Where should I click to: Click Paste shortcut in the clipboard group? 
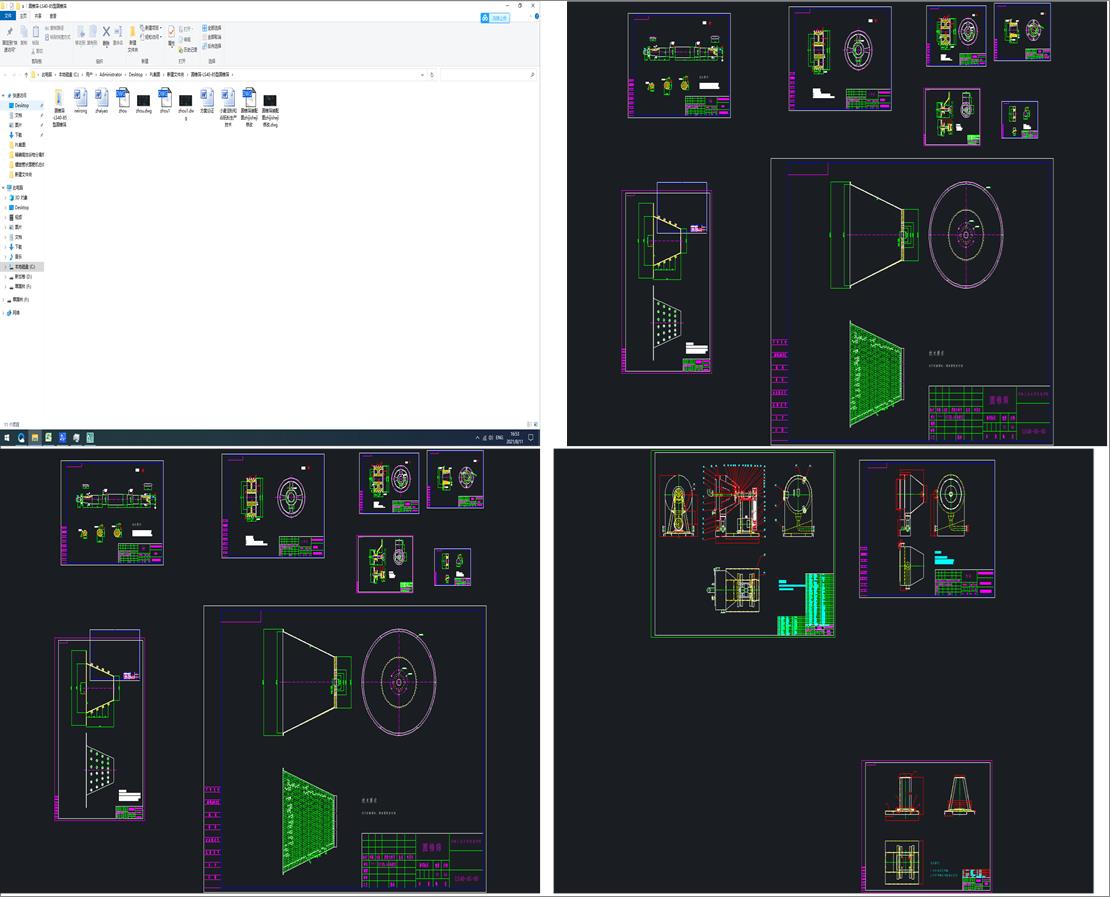tap(57, 37)
